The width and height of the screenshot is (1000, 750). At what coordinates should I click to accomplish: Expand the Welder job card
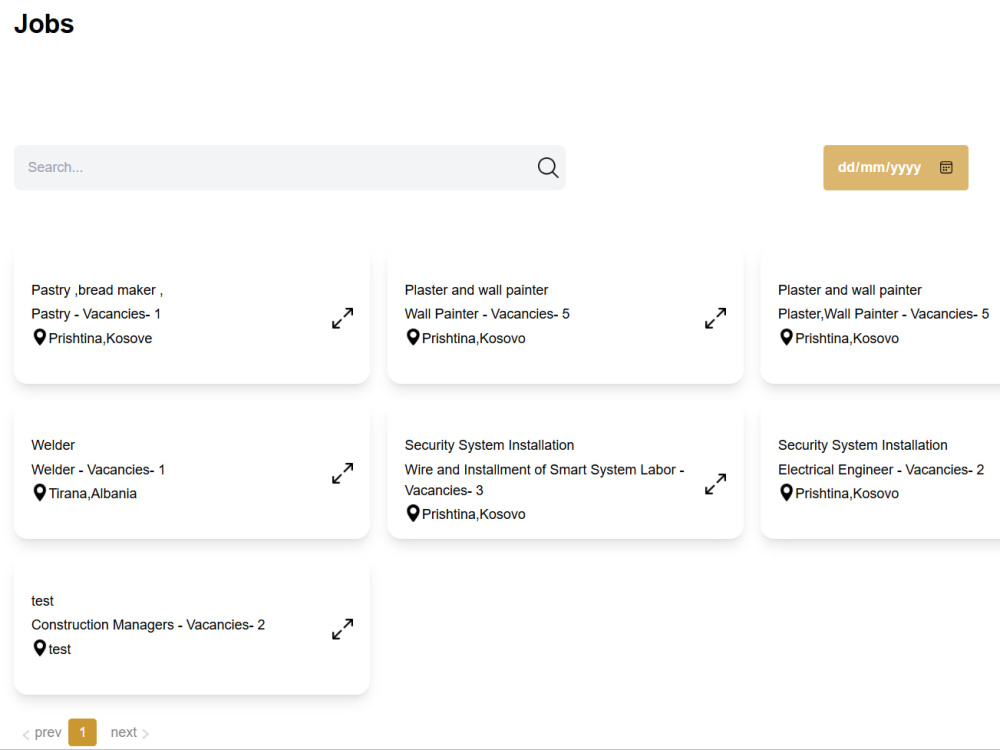342,473
